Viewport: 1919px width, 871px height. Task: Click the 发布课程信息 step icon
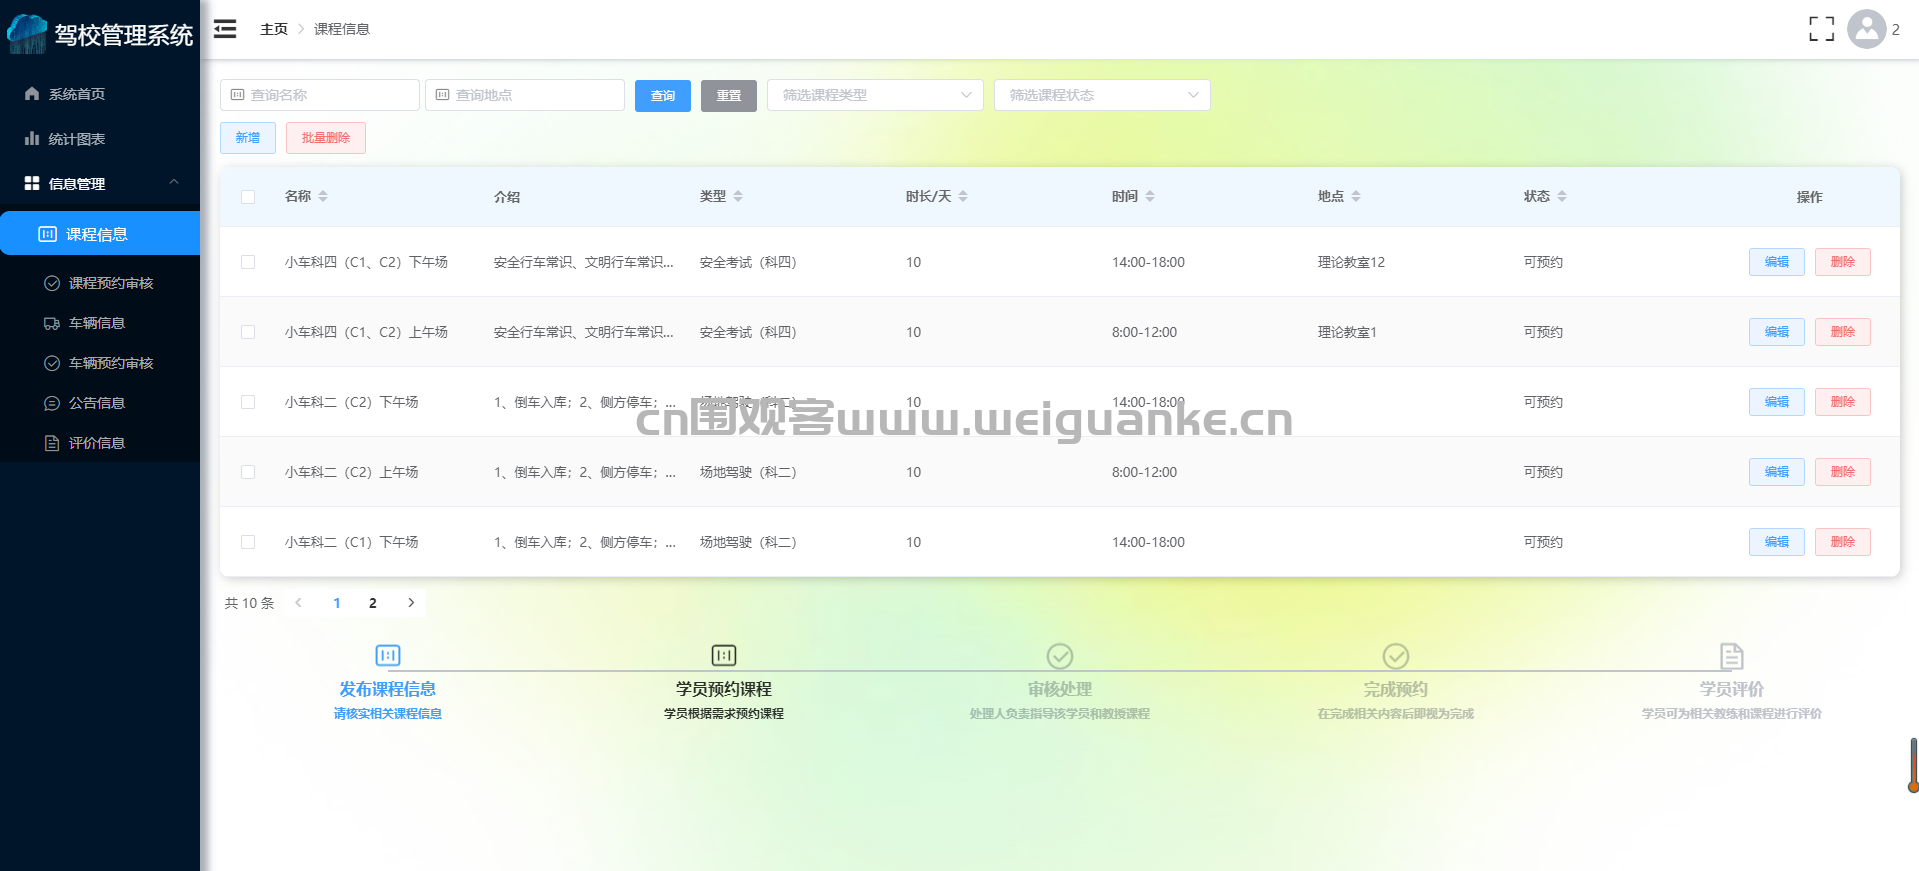[x=388, y=655]
